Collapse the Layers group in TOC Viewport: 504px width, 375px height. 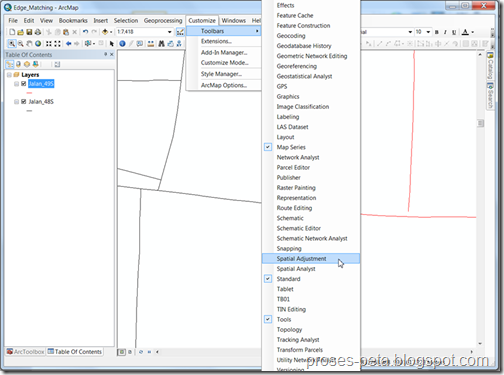(9, 75)
